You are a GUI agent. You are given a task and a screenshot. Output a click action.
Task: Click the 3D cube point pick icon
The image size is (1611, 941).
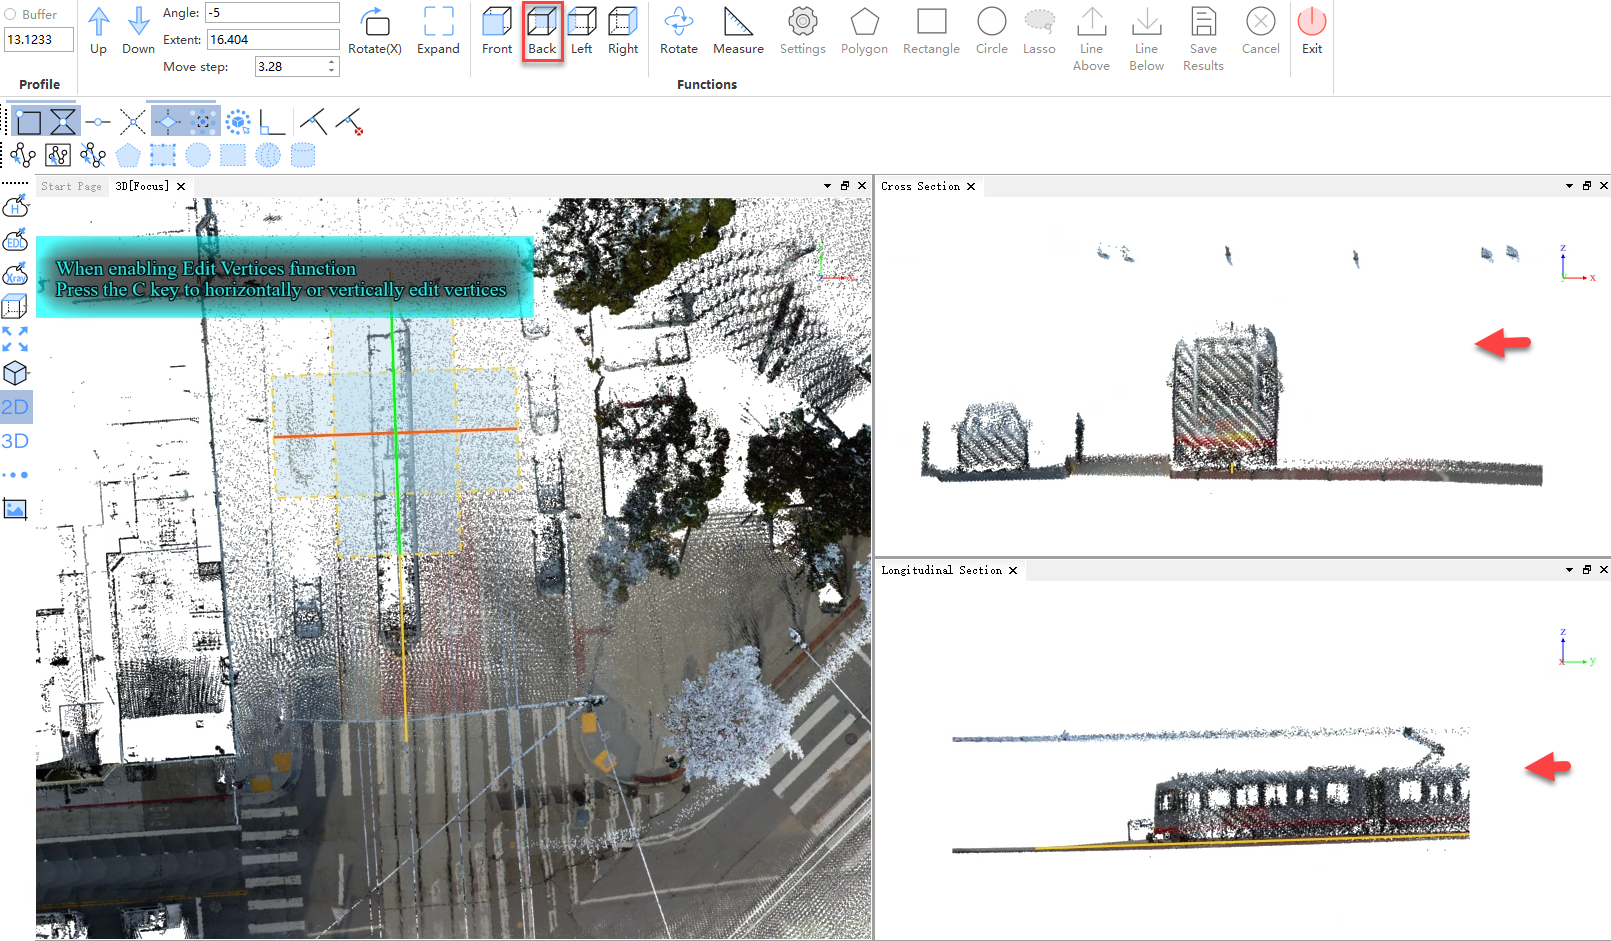(x=238, y=122)
